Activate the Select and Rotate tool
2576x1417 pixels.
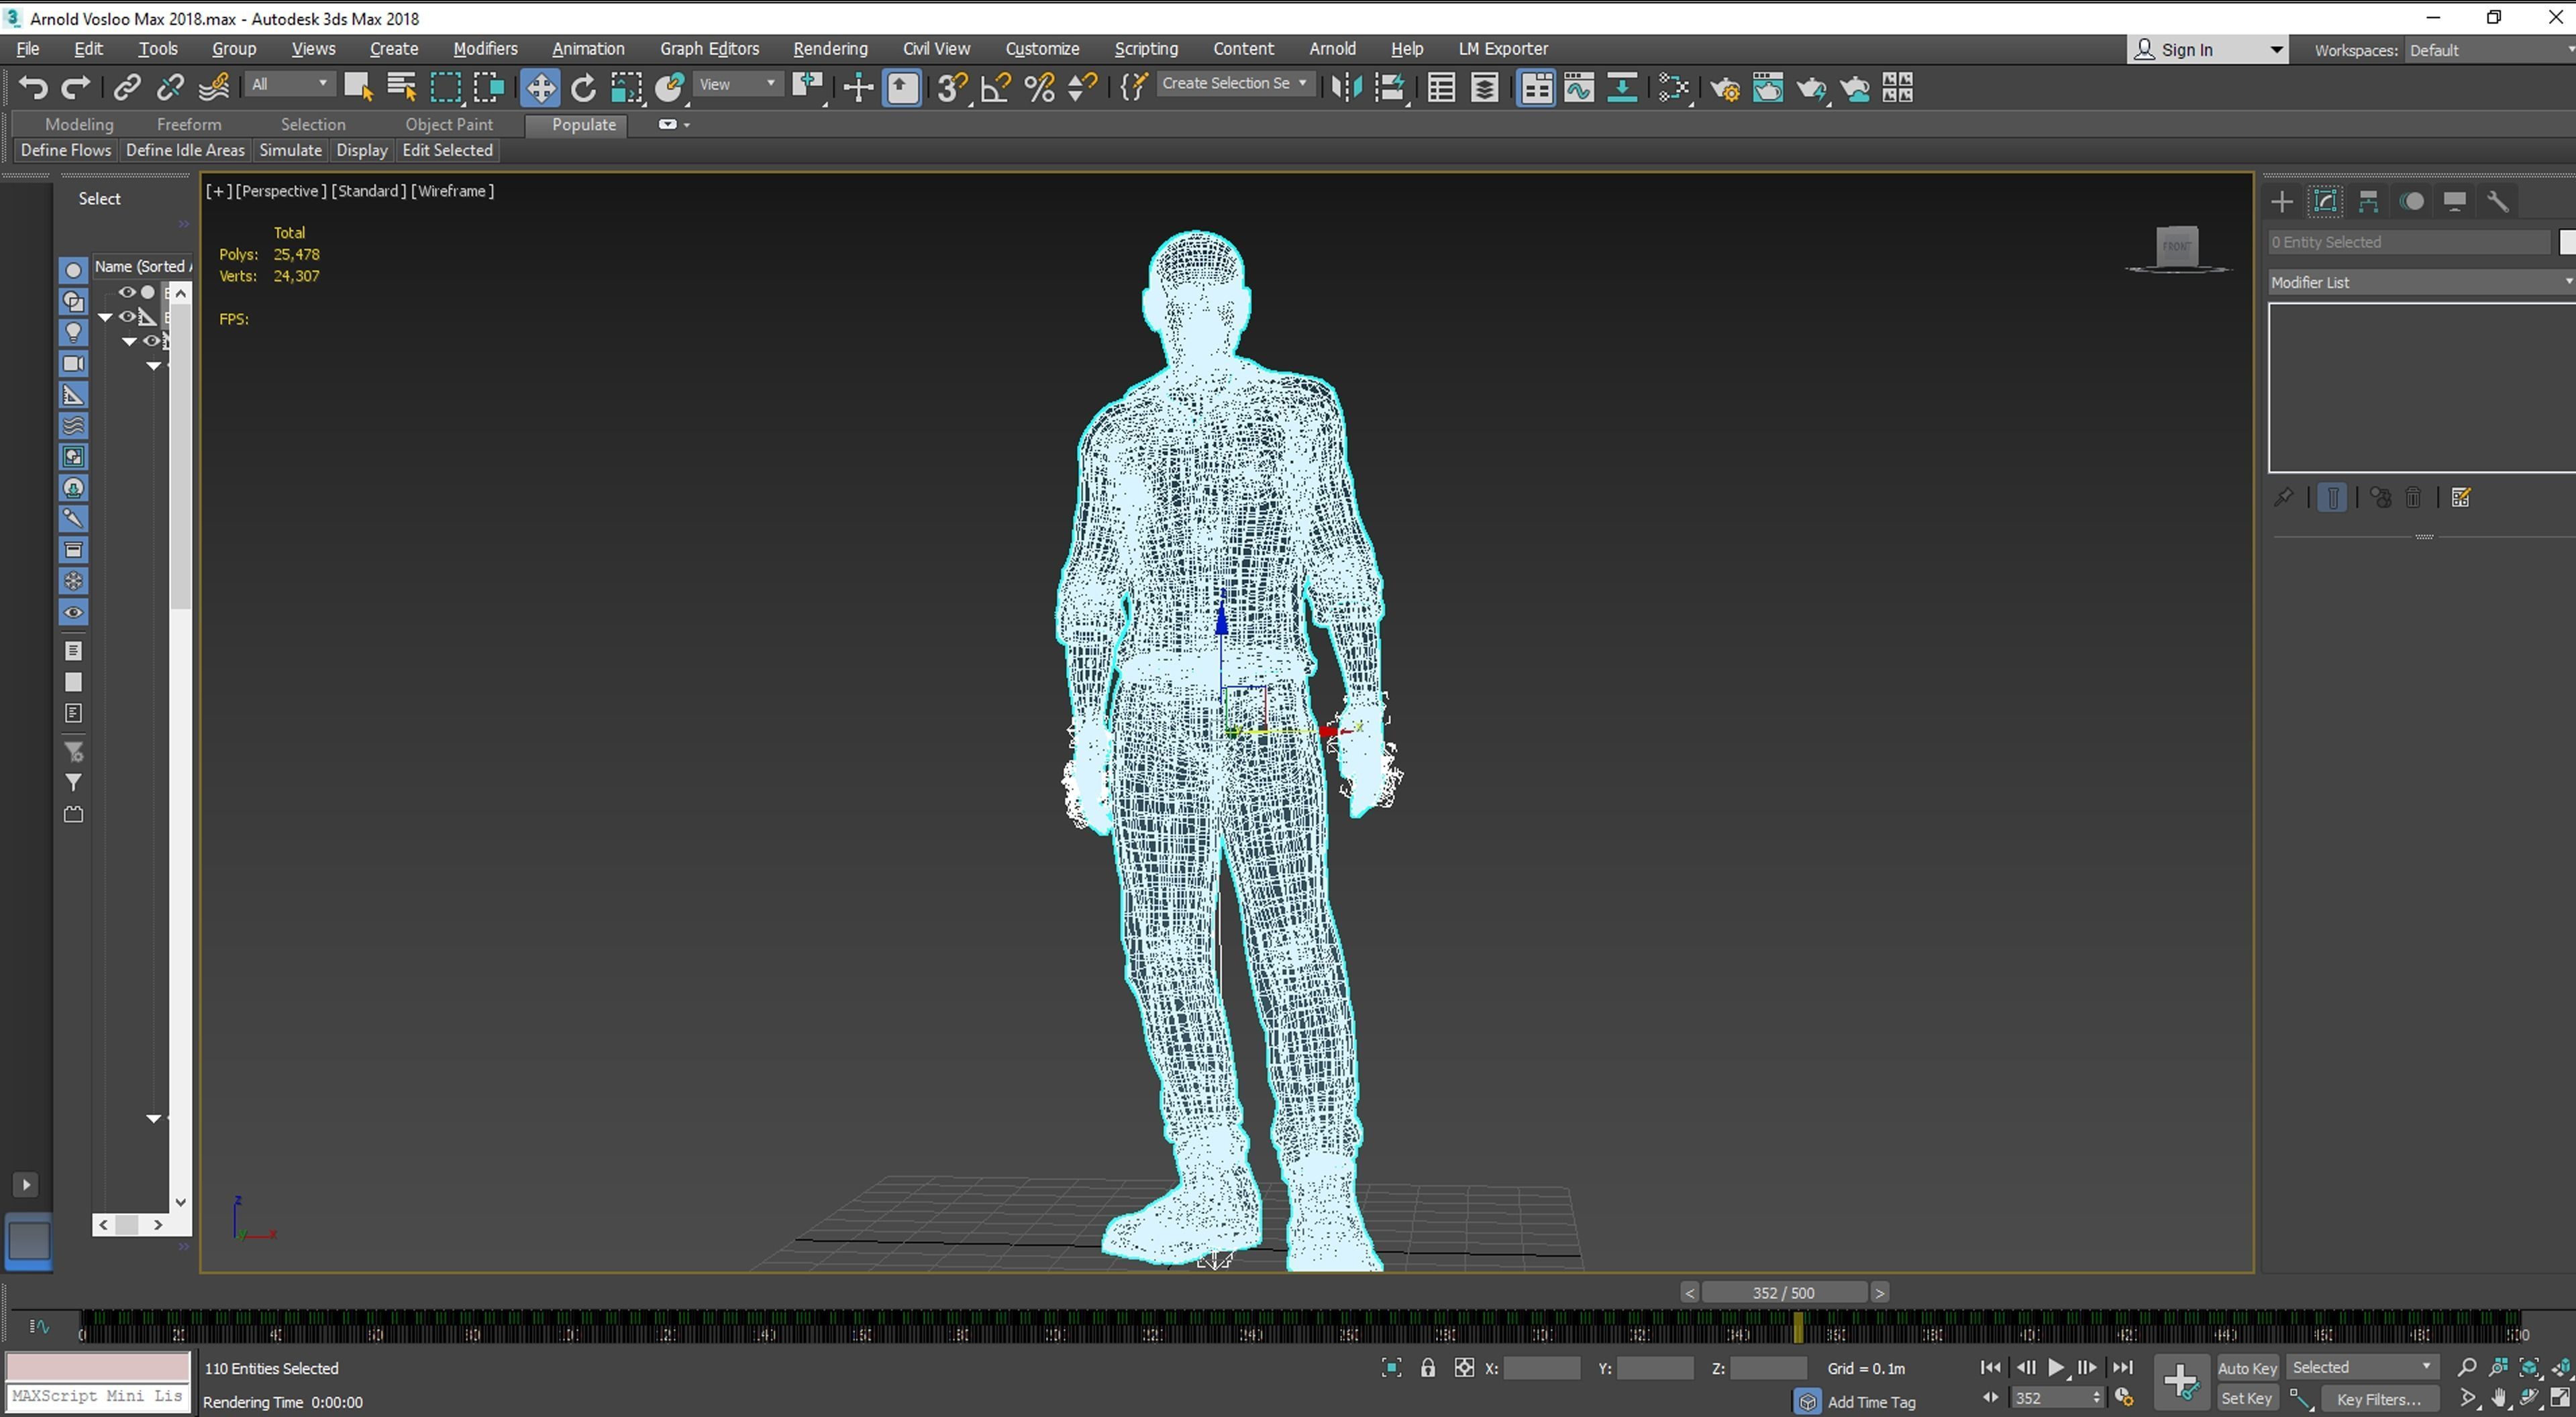[x=583, y=88]
